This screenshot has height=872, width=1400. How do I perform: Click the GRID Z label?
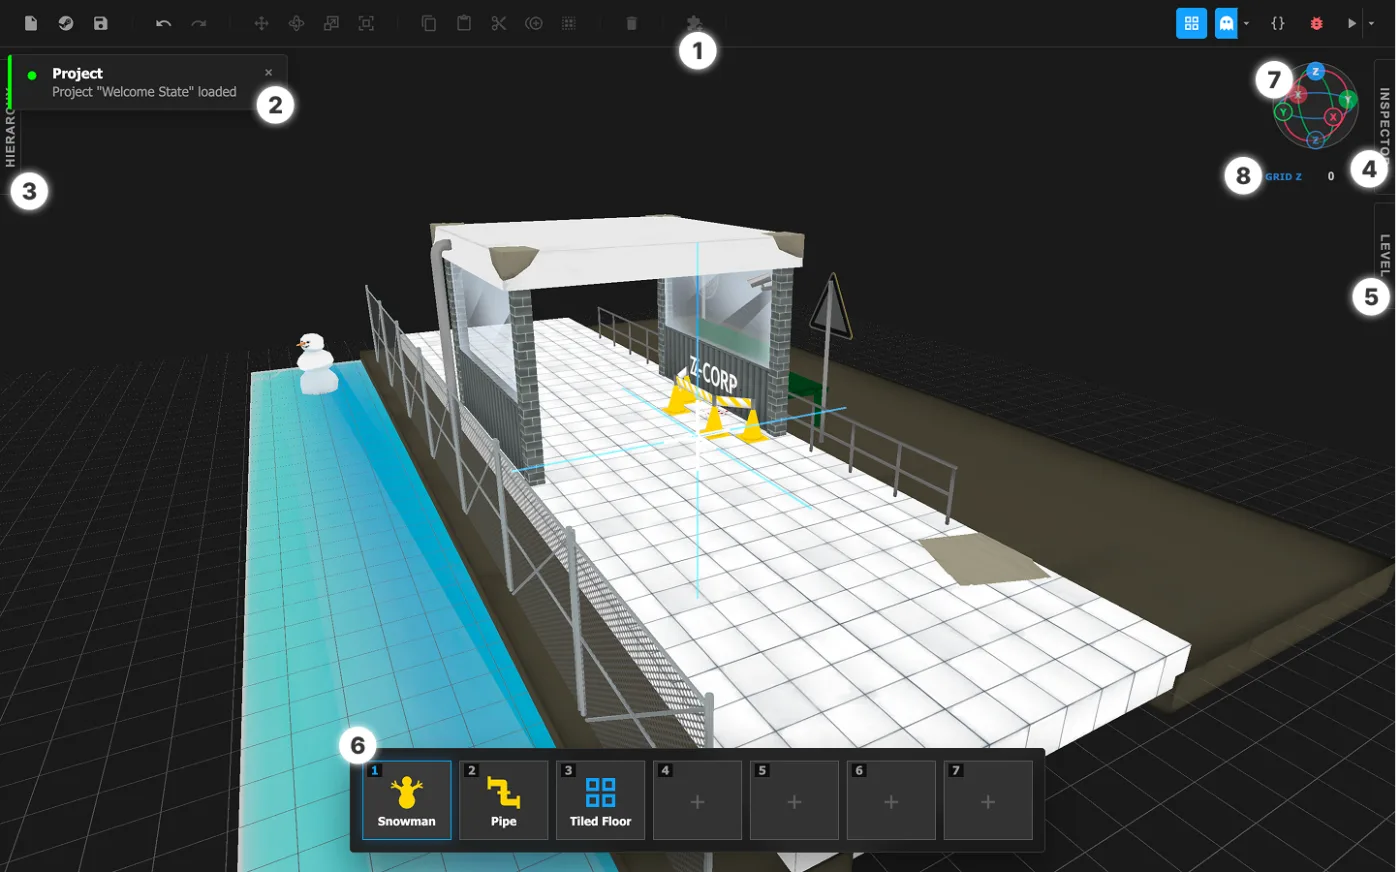pos(1283,177)
